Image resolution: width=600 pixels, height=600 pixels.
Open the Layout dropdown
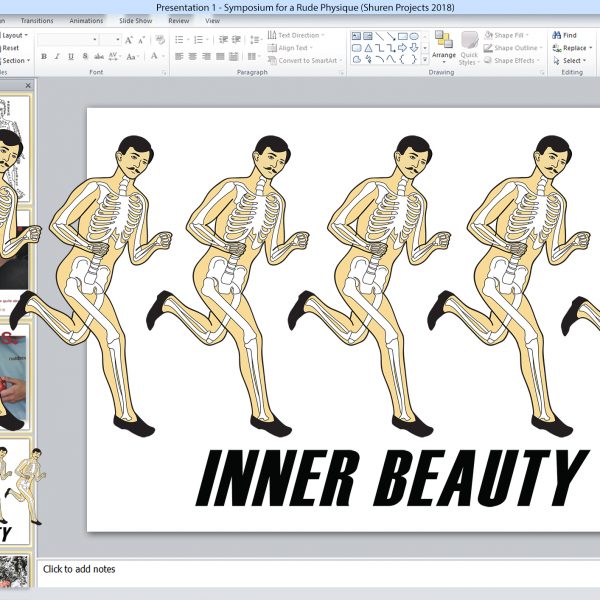(14, 35)
